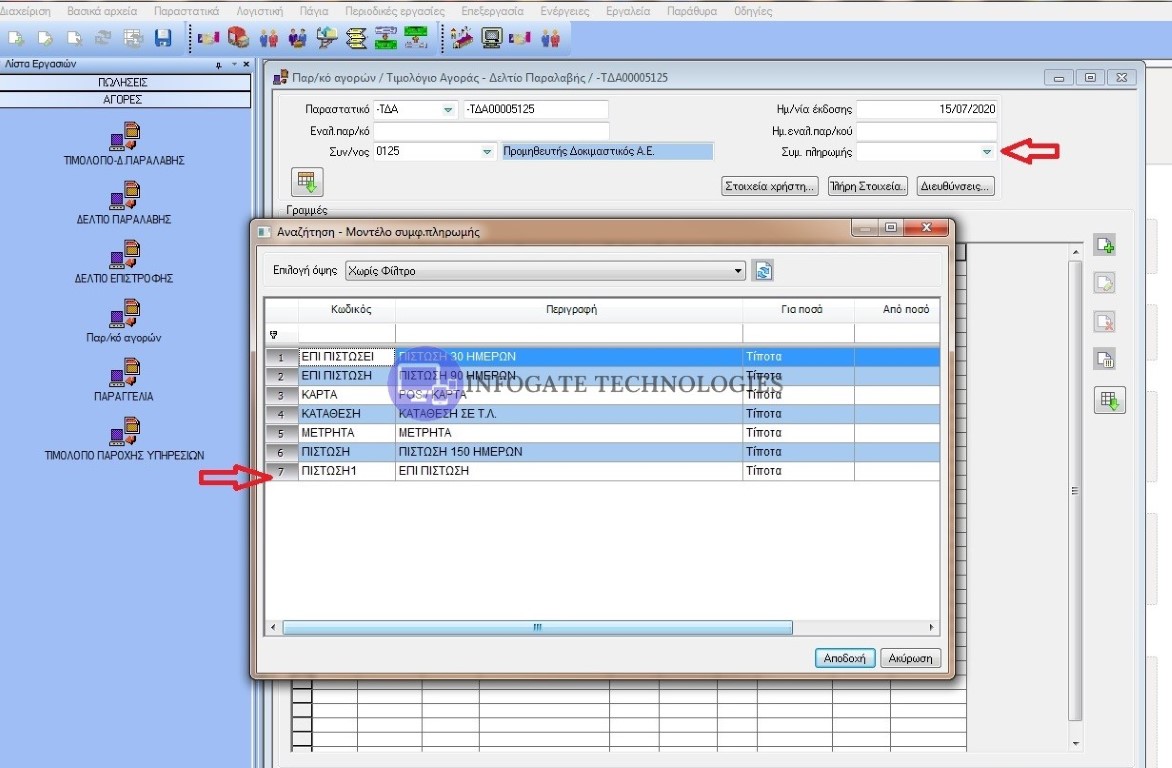This screenshot has width=1172, height=768.
Task: Click the computer monitor toolbar icon
Action: pyautogui.click(x=491, y=38)
